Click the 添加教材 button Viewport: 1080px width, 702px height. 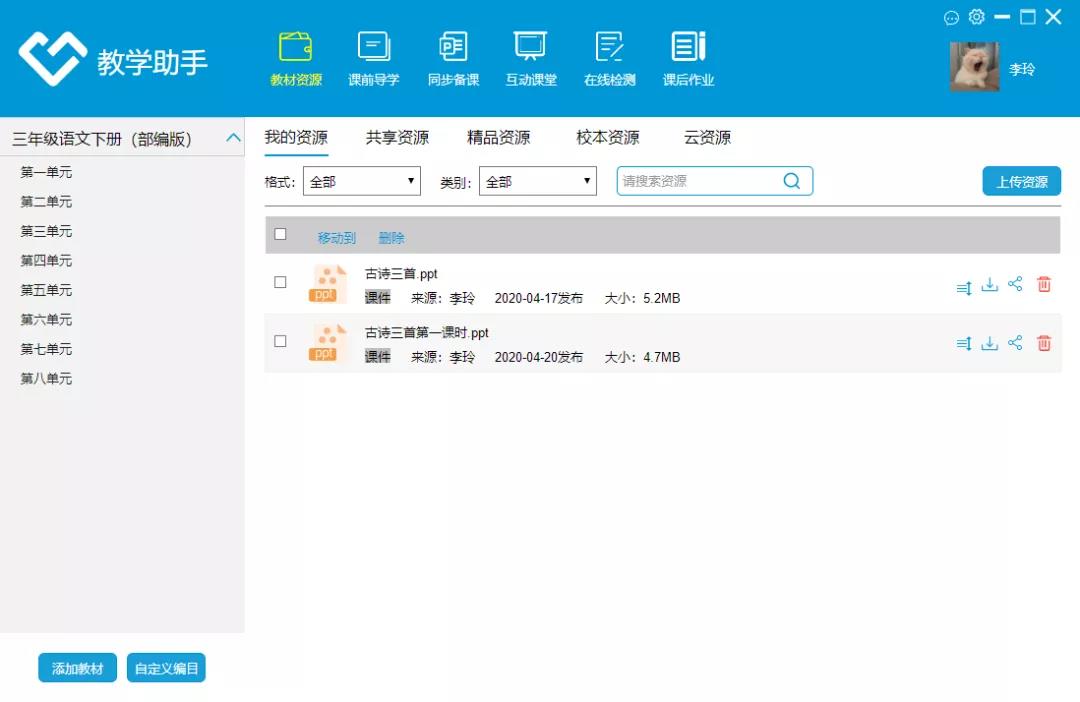click(78, 668)
